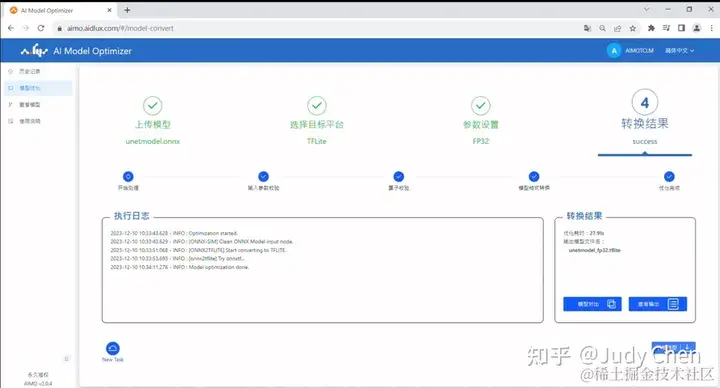Open the media control icon in browser toolbar
720x388 pixels.
pos(666,28)
